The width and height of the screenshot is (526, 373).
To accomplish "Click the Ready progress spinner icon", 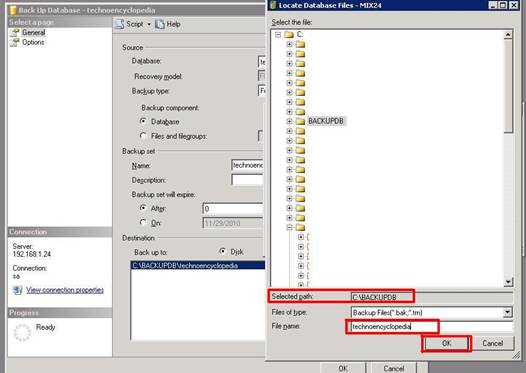I will (22, 332).
